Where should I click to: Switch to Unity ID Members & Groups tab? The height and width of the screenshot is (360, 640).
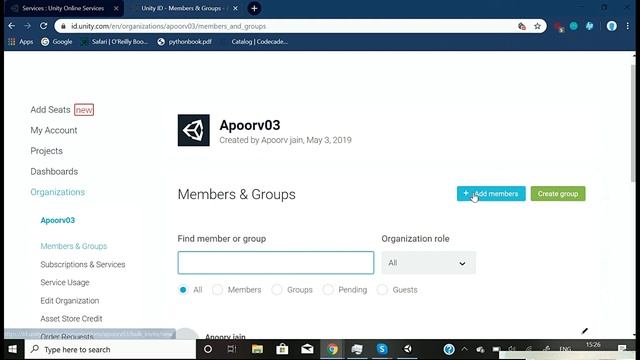click(x=182, y=8)
